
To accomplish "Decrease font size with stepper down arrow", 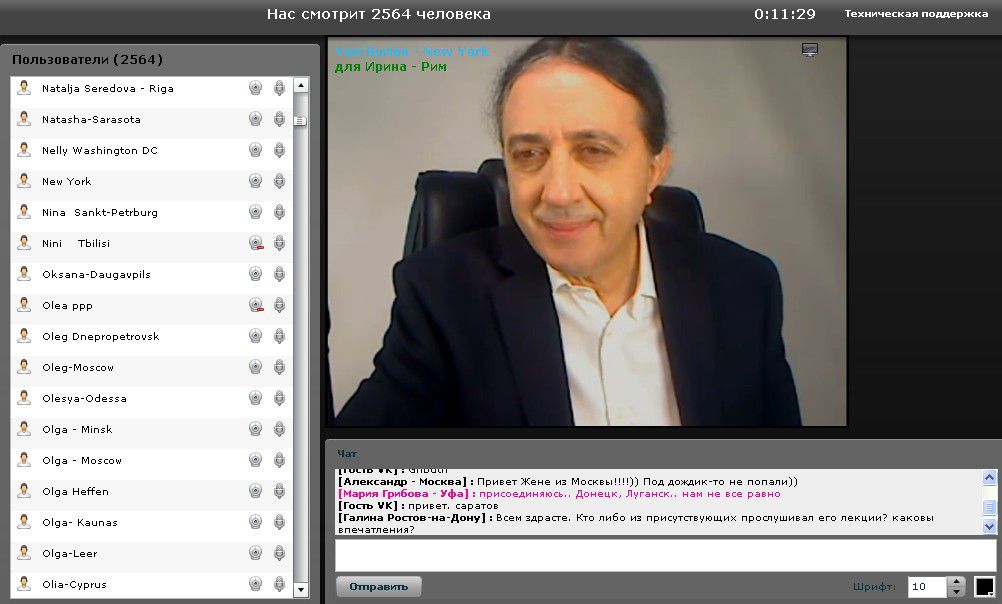I will tap(956, 592).
